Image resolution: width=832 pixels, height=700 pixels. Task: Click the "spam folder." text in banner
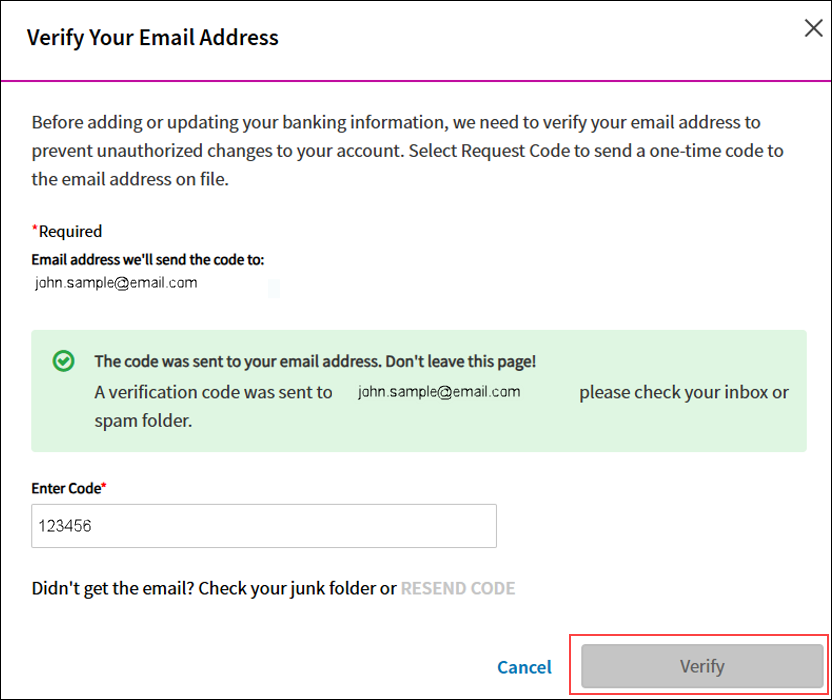point(143,421)
